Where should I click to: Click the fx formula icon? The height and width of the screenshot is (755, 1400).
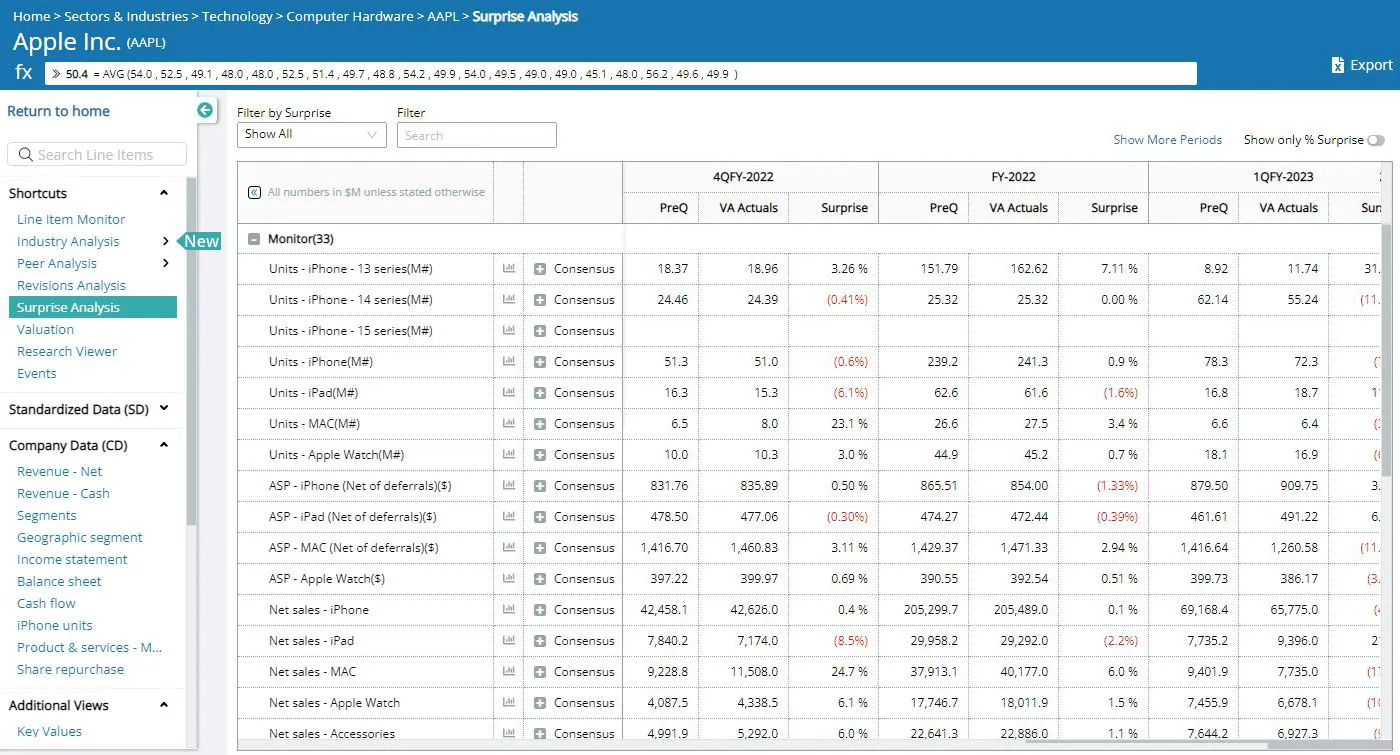pyautogui.click(x=24, y=73)
